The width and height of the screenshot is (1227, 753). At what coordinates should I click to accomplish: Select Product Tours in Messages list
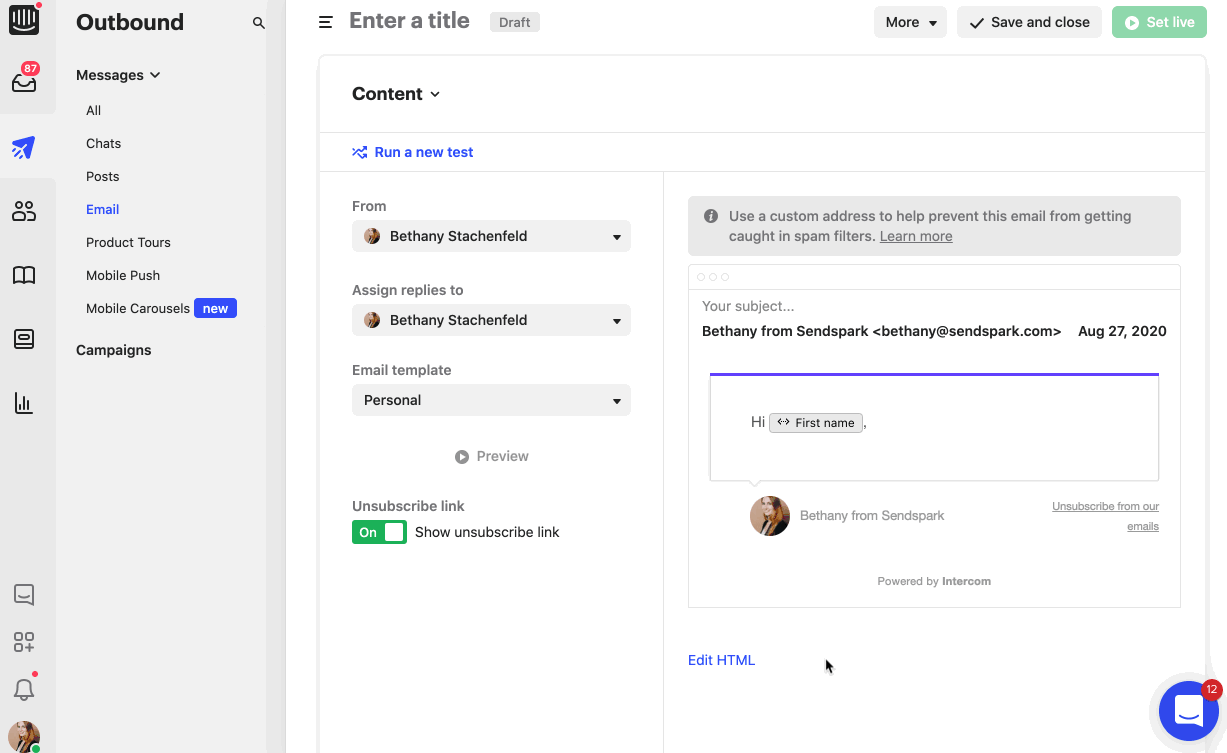pos(128,242)
